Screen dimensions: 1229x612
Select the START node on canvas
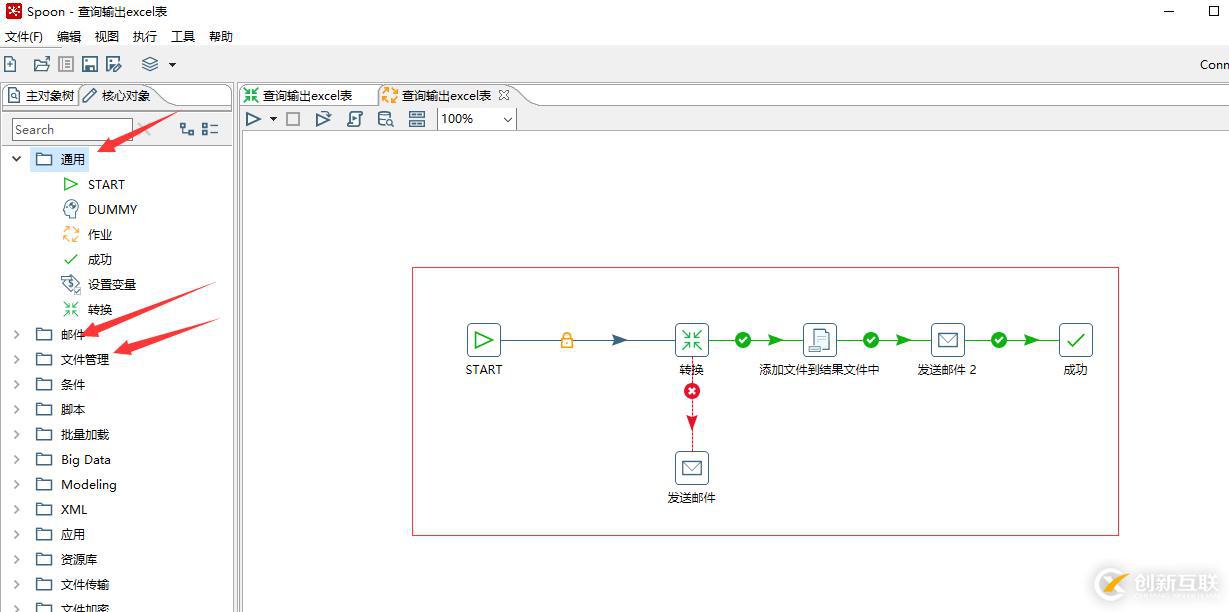coord(484,340)
